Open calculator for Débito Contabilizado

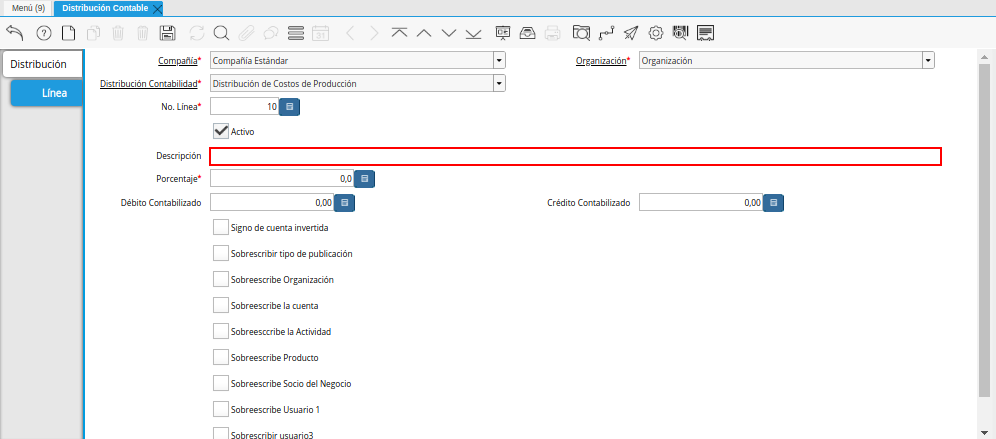tap(344, 203)
